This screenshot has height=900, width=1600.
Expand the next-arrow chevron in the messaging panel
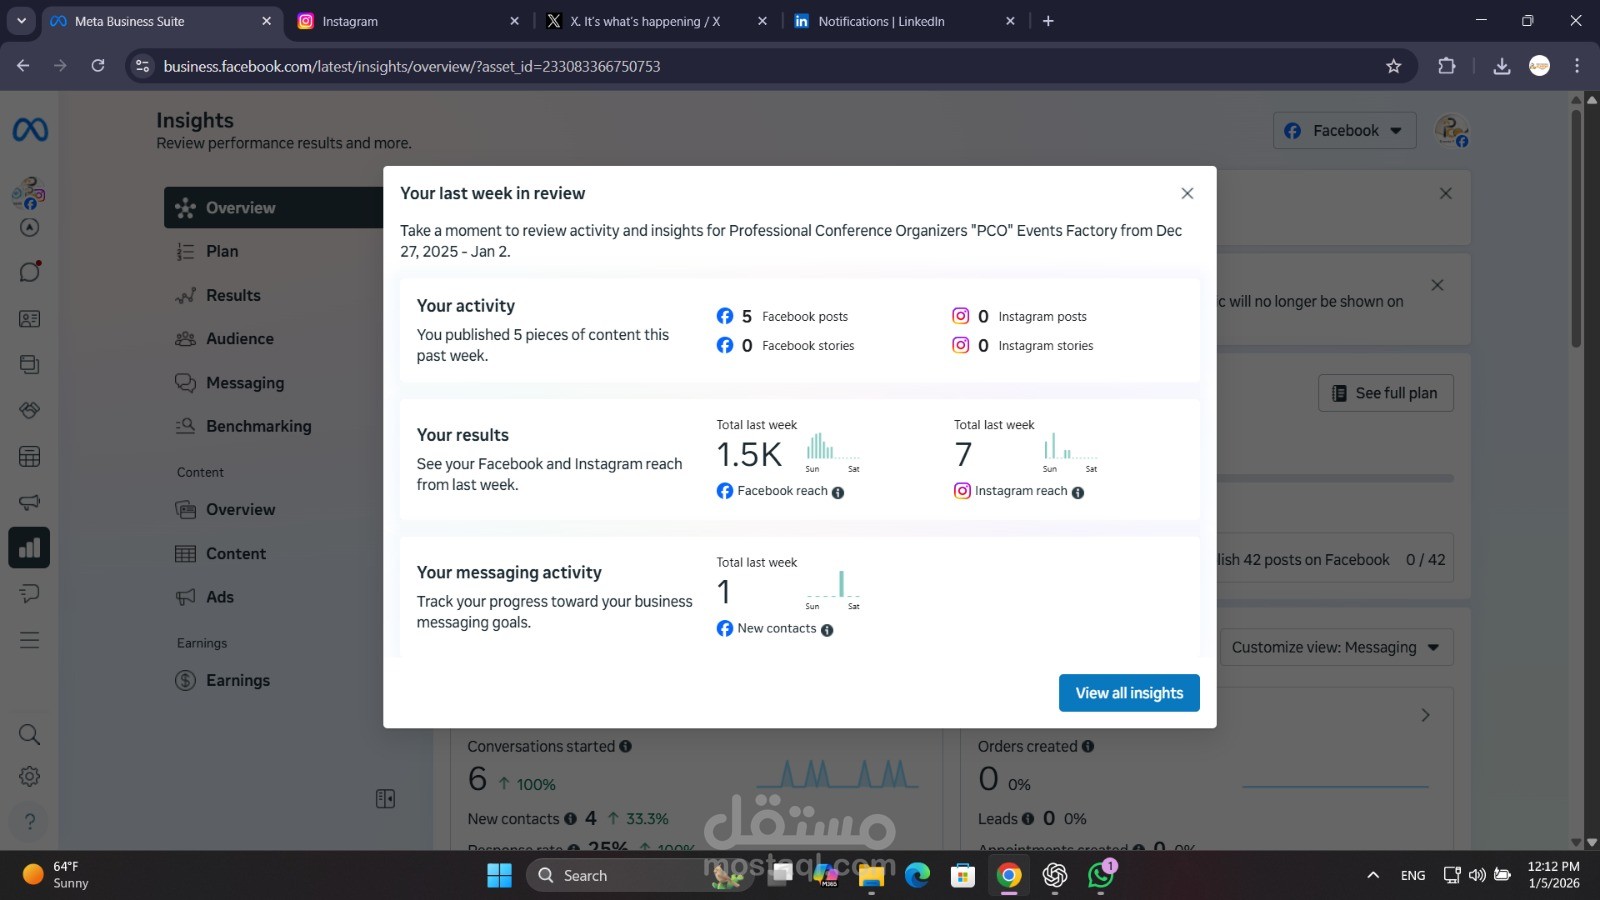[1426, 715]
